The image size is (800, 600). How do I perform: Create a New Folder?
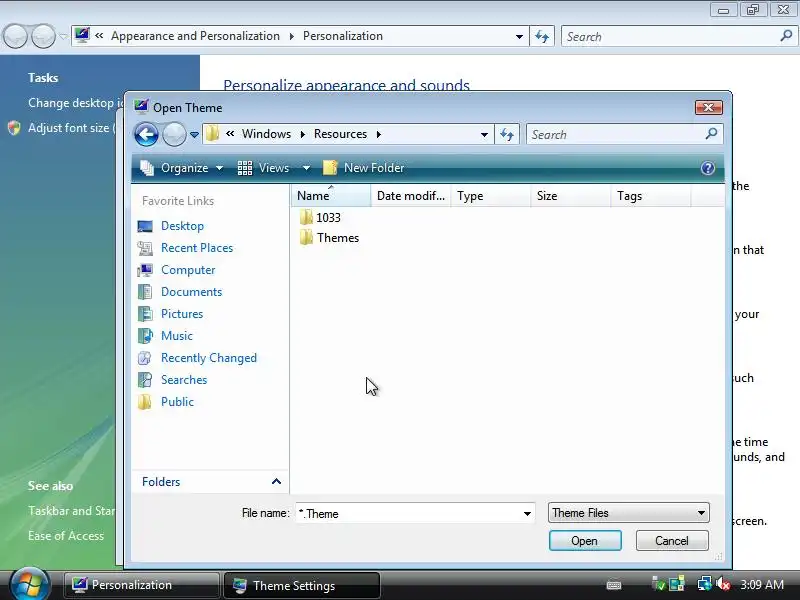click(x=364, y=168)
